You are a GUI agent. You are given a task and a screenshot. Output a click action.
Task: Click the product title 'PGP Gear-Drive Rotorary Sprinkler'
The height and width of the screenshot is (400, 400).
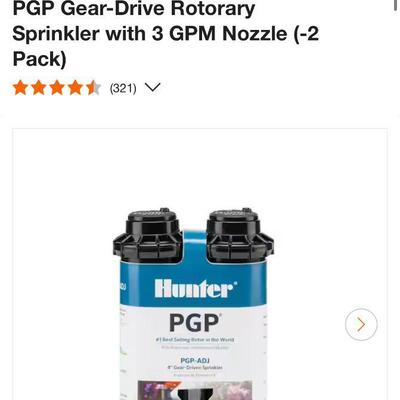pos(134,21)
